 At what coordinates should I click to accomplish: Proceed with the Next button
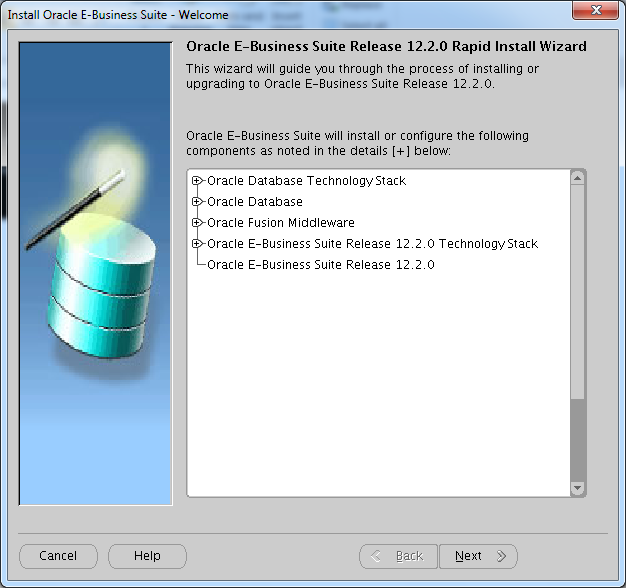(x=478, y=556)
